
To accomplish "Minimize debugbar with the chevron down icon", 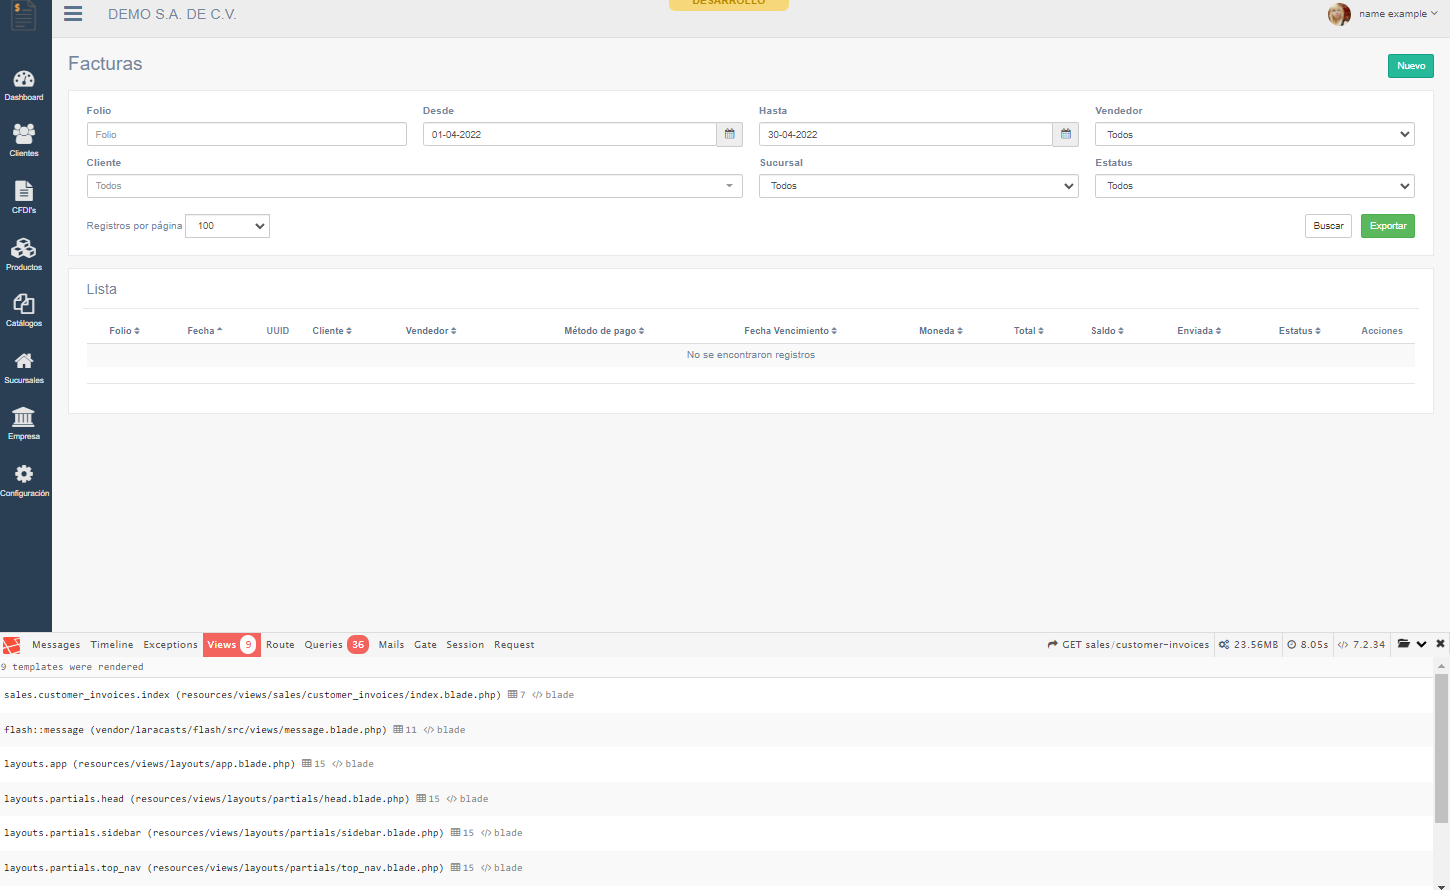I will click(1421, 644).
